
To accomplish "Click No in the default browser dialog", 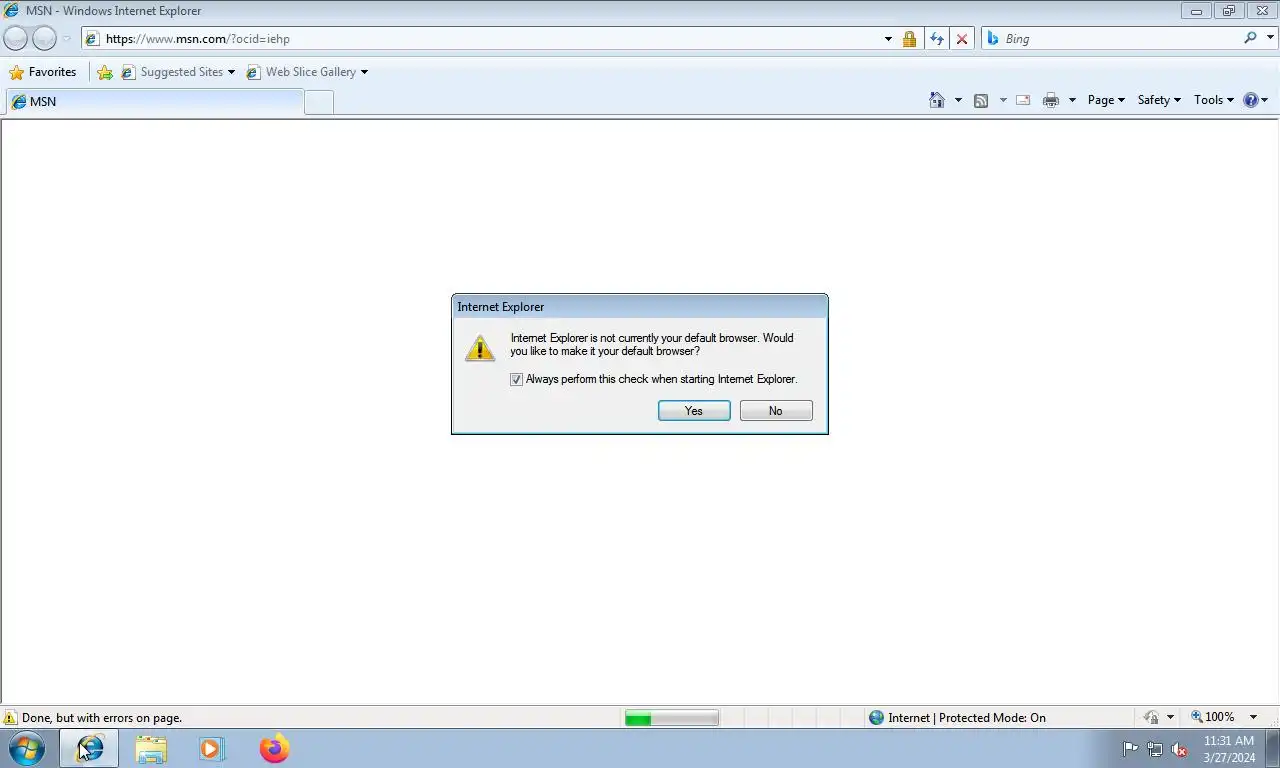I will point(776,411).
